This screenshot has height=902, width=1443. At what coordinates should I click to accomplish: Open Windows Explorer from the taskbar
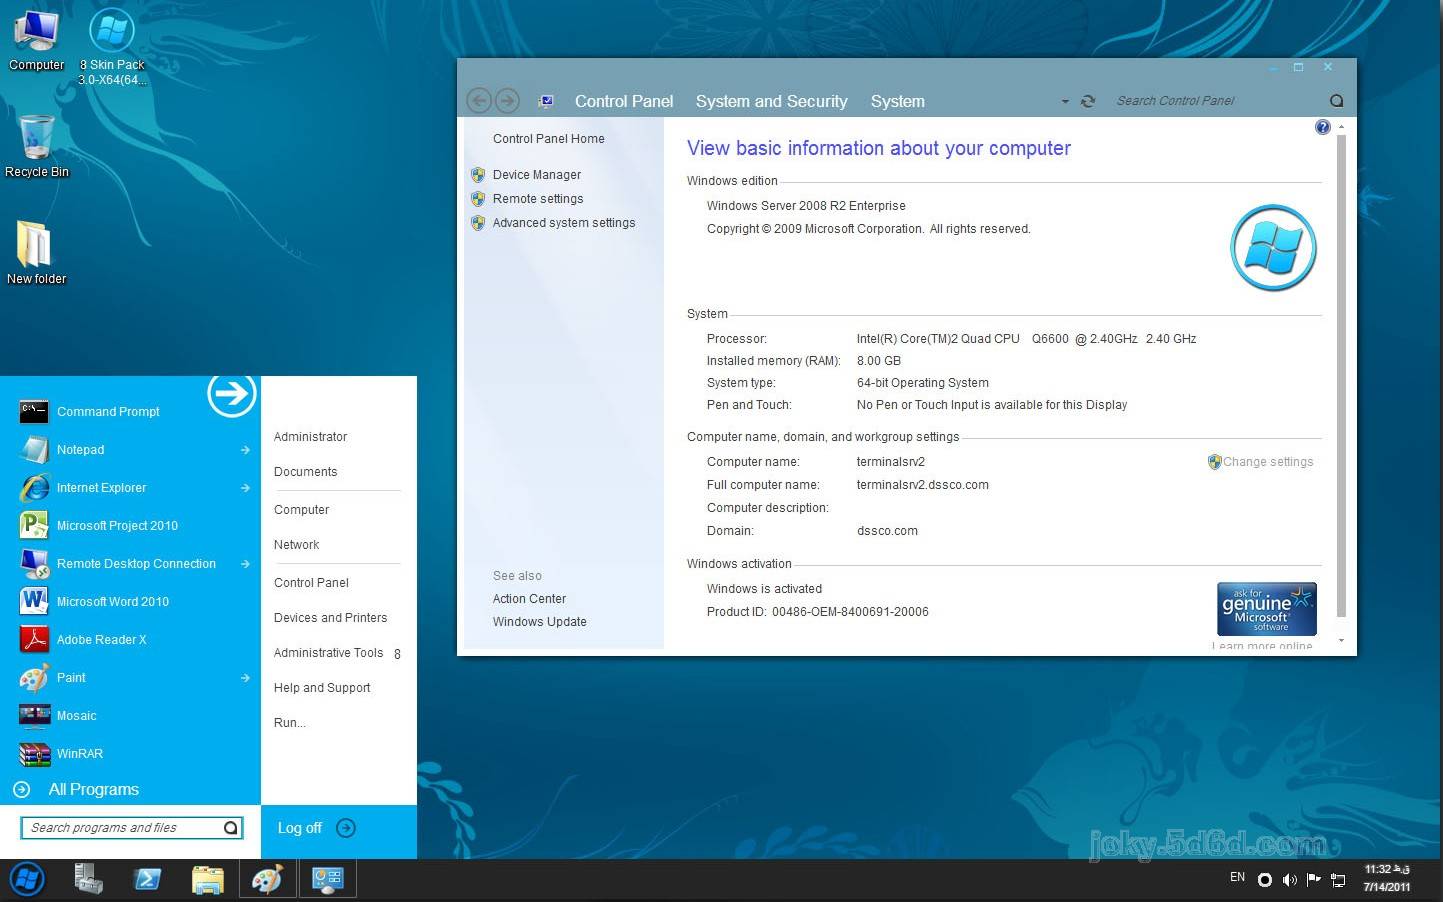coord(208,880)
